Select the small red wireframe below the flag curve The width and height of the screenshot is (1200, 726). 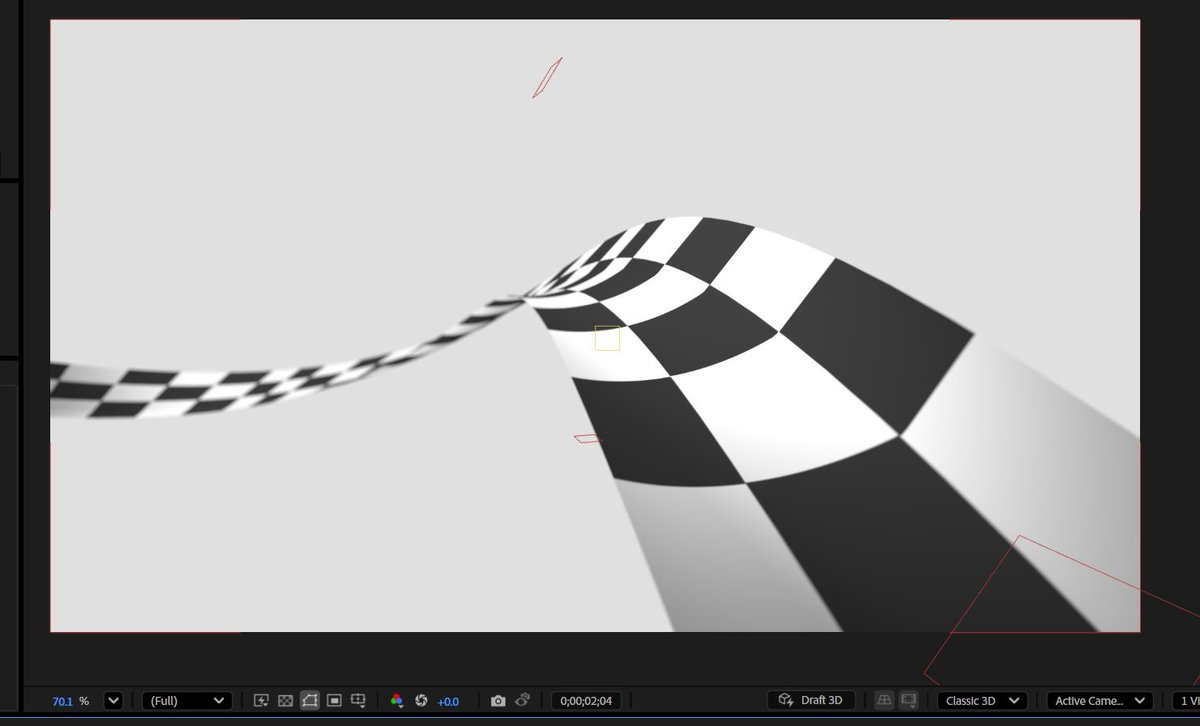[x=587, y=438]
